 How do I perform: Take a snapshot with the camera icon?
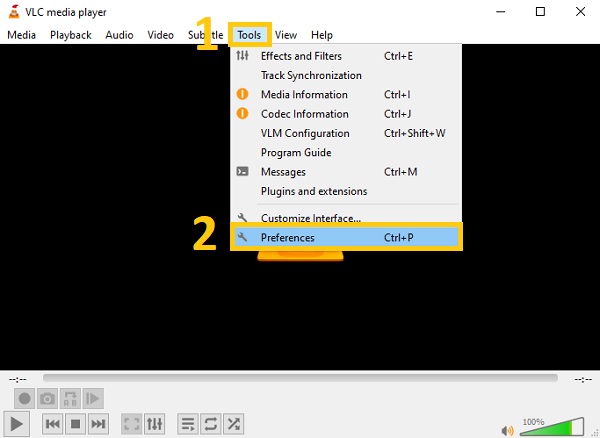tap(47, 399)
